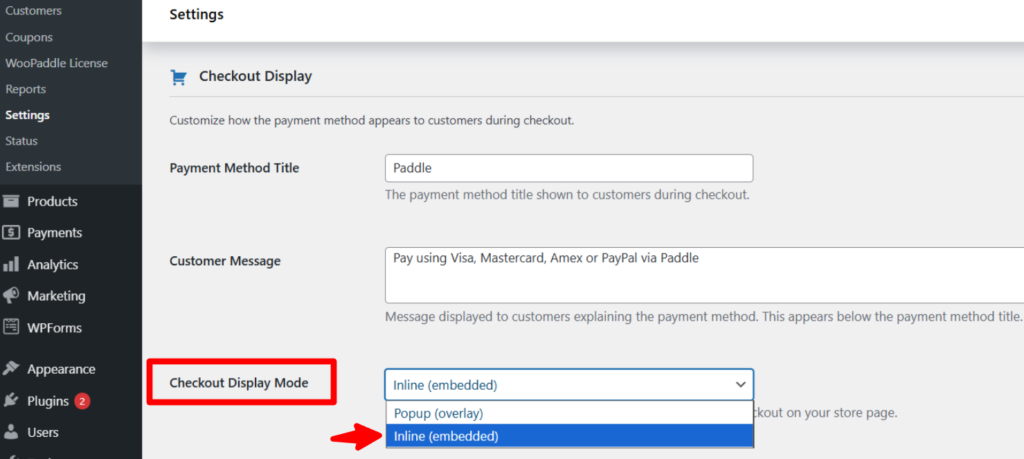Open the Checkout Display Mode dropdown

coord(569,385)
